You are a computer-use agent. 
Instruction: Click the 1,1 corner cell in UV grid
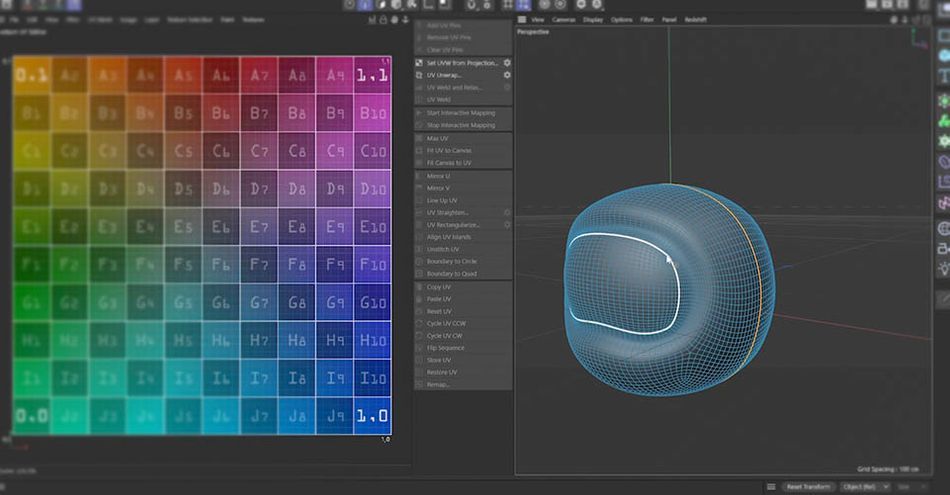(373, 75)
